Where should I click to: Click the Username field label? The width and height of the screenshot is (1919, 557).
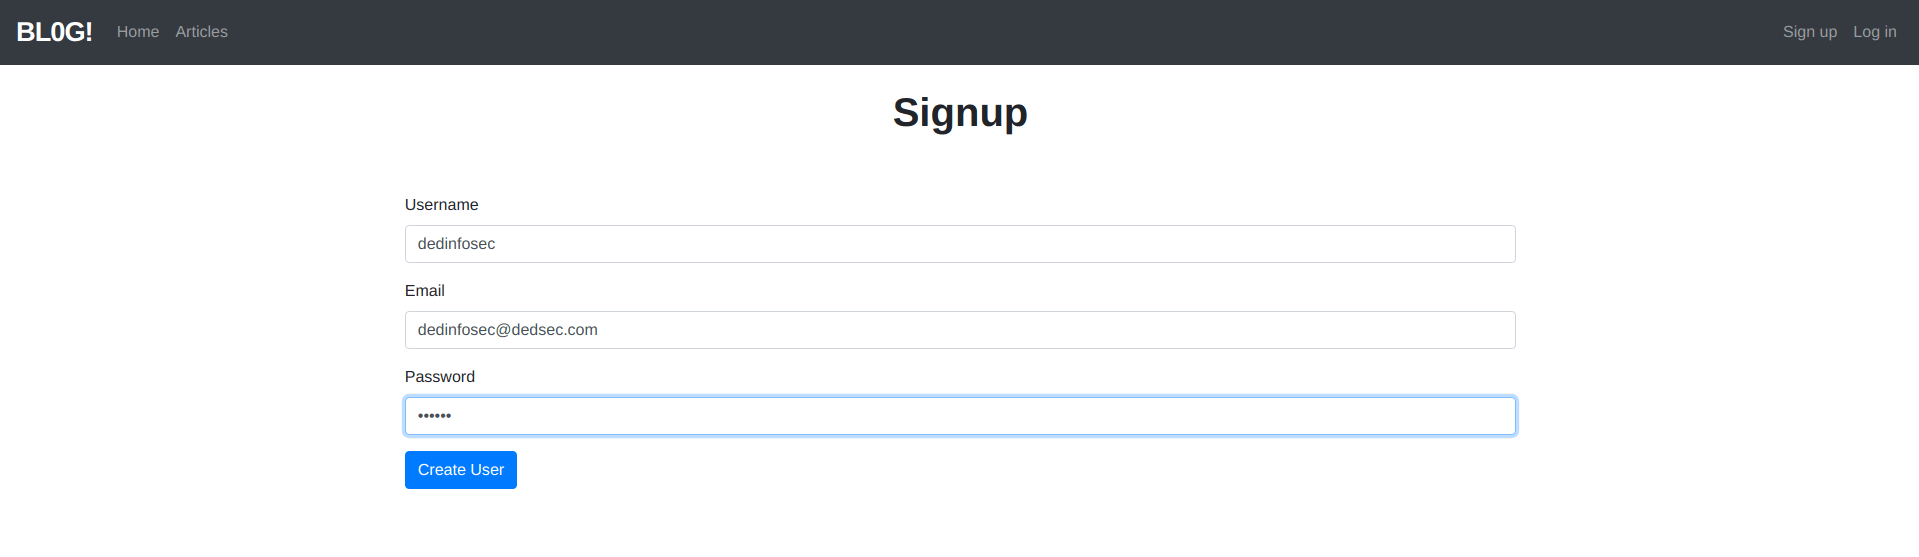click(441, 205)
